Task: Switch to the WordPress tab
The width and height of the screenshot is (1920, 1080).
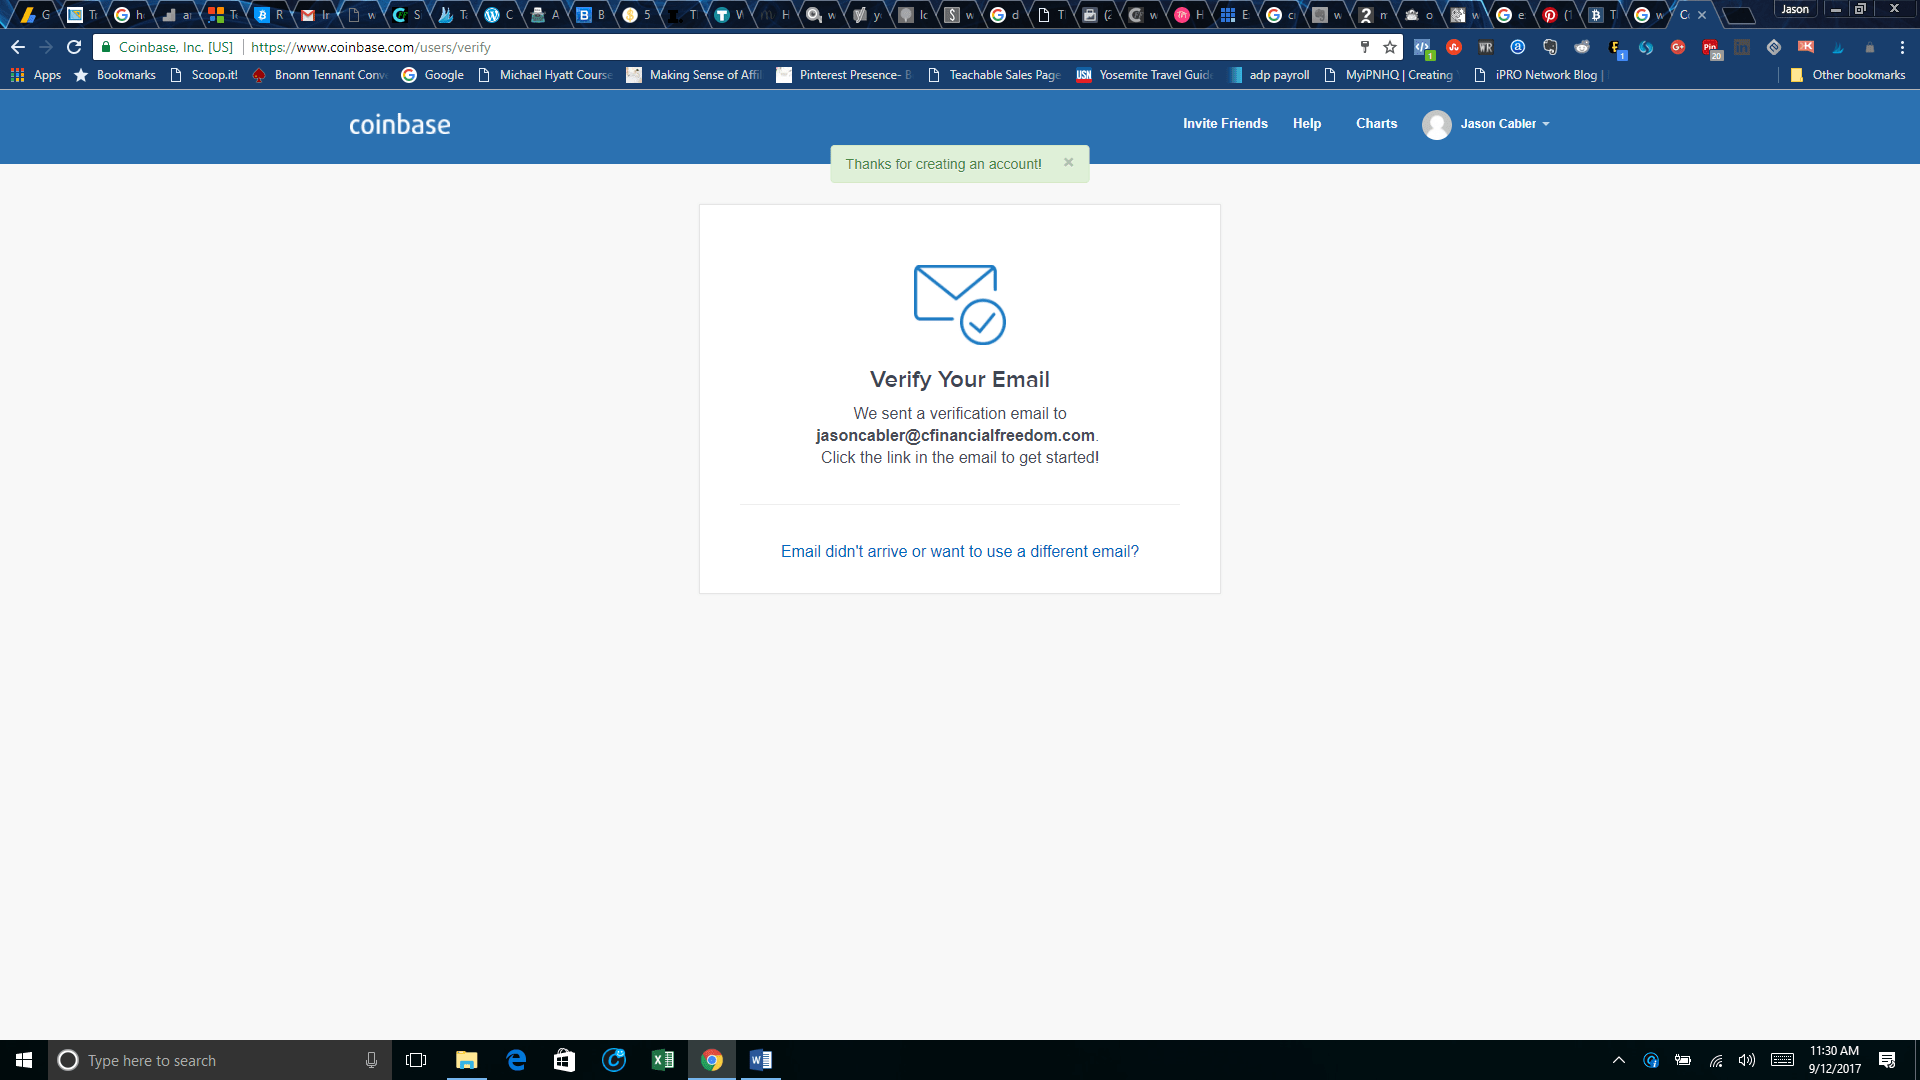Action: (499, 15)
